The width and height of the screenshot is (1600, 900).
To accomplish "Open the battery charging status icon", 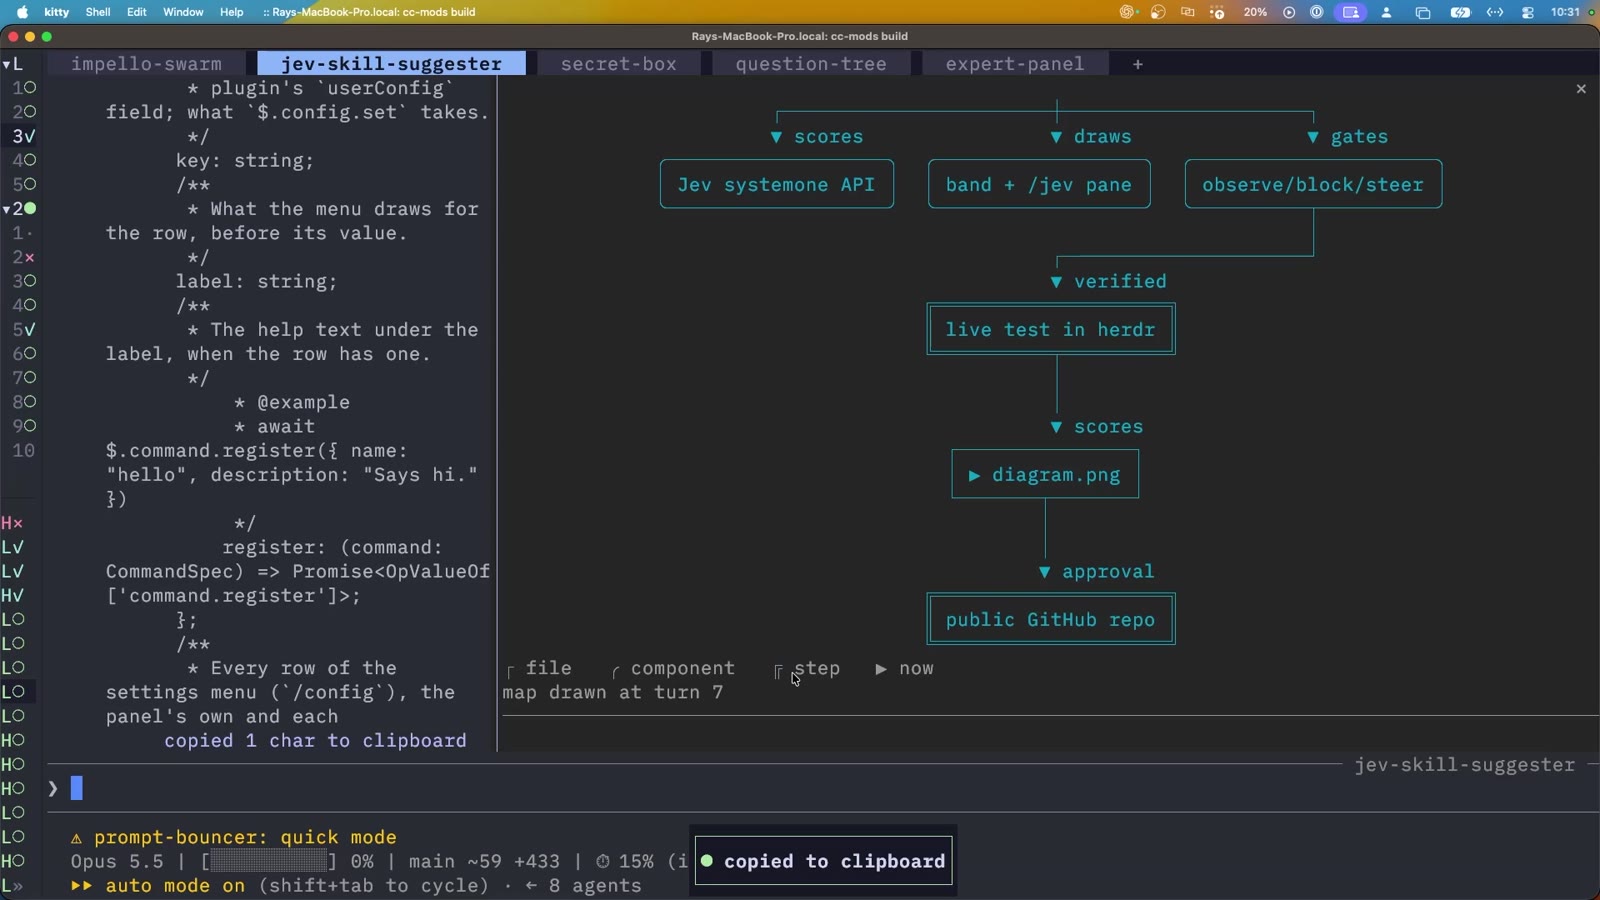I will tap(1460, 12).
